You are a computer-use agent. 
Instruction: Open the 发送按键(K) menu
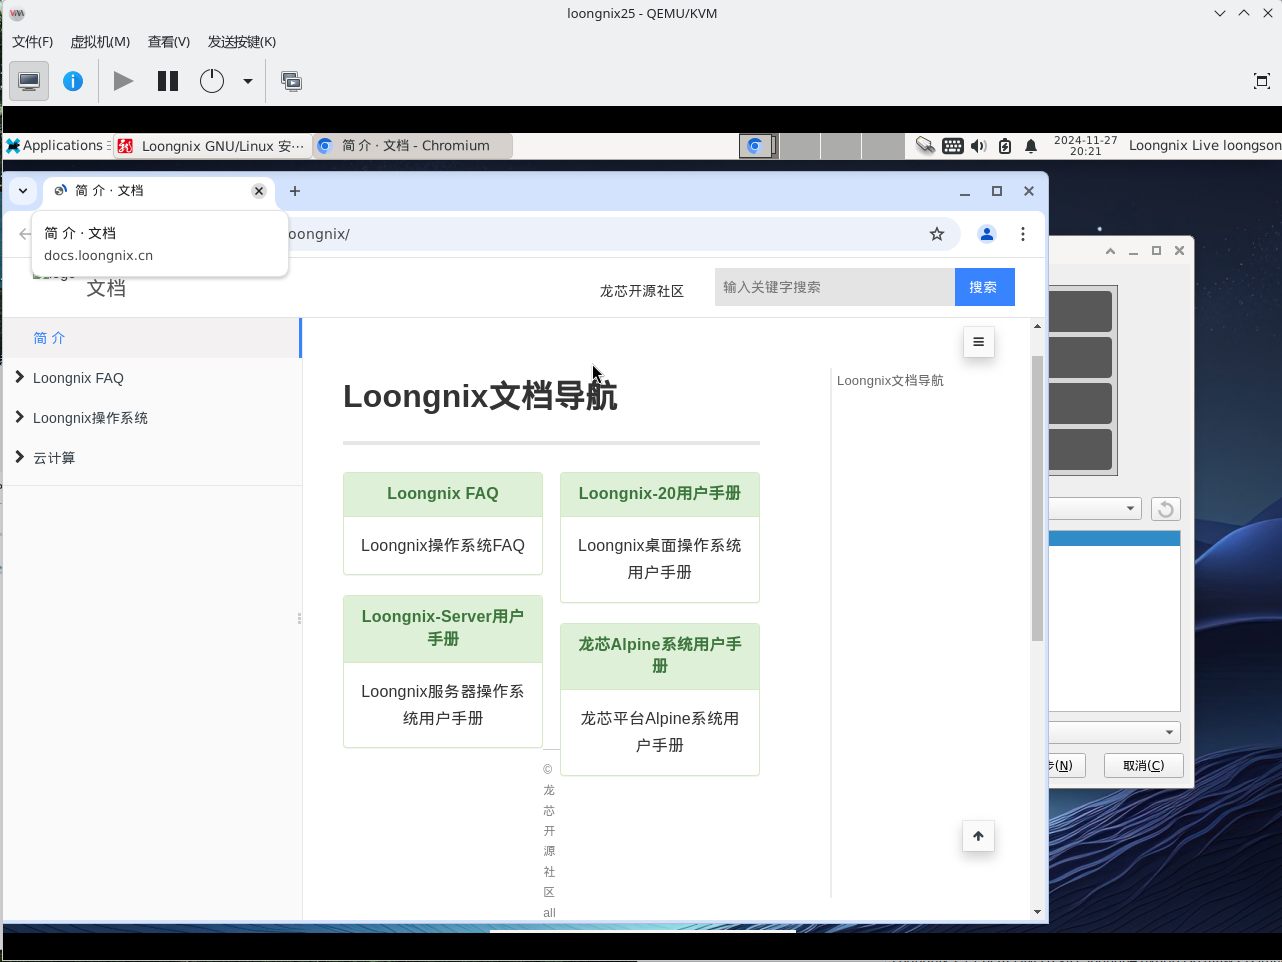click(242, 41)
